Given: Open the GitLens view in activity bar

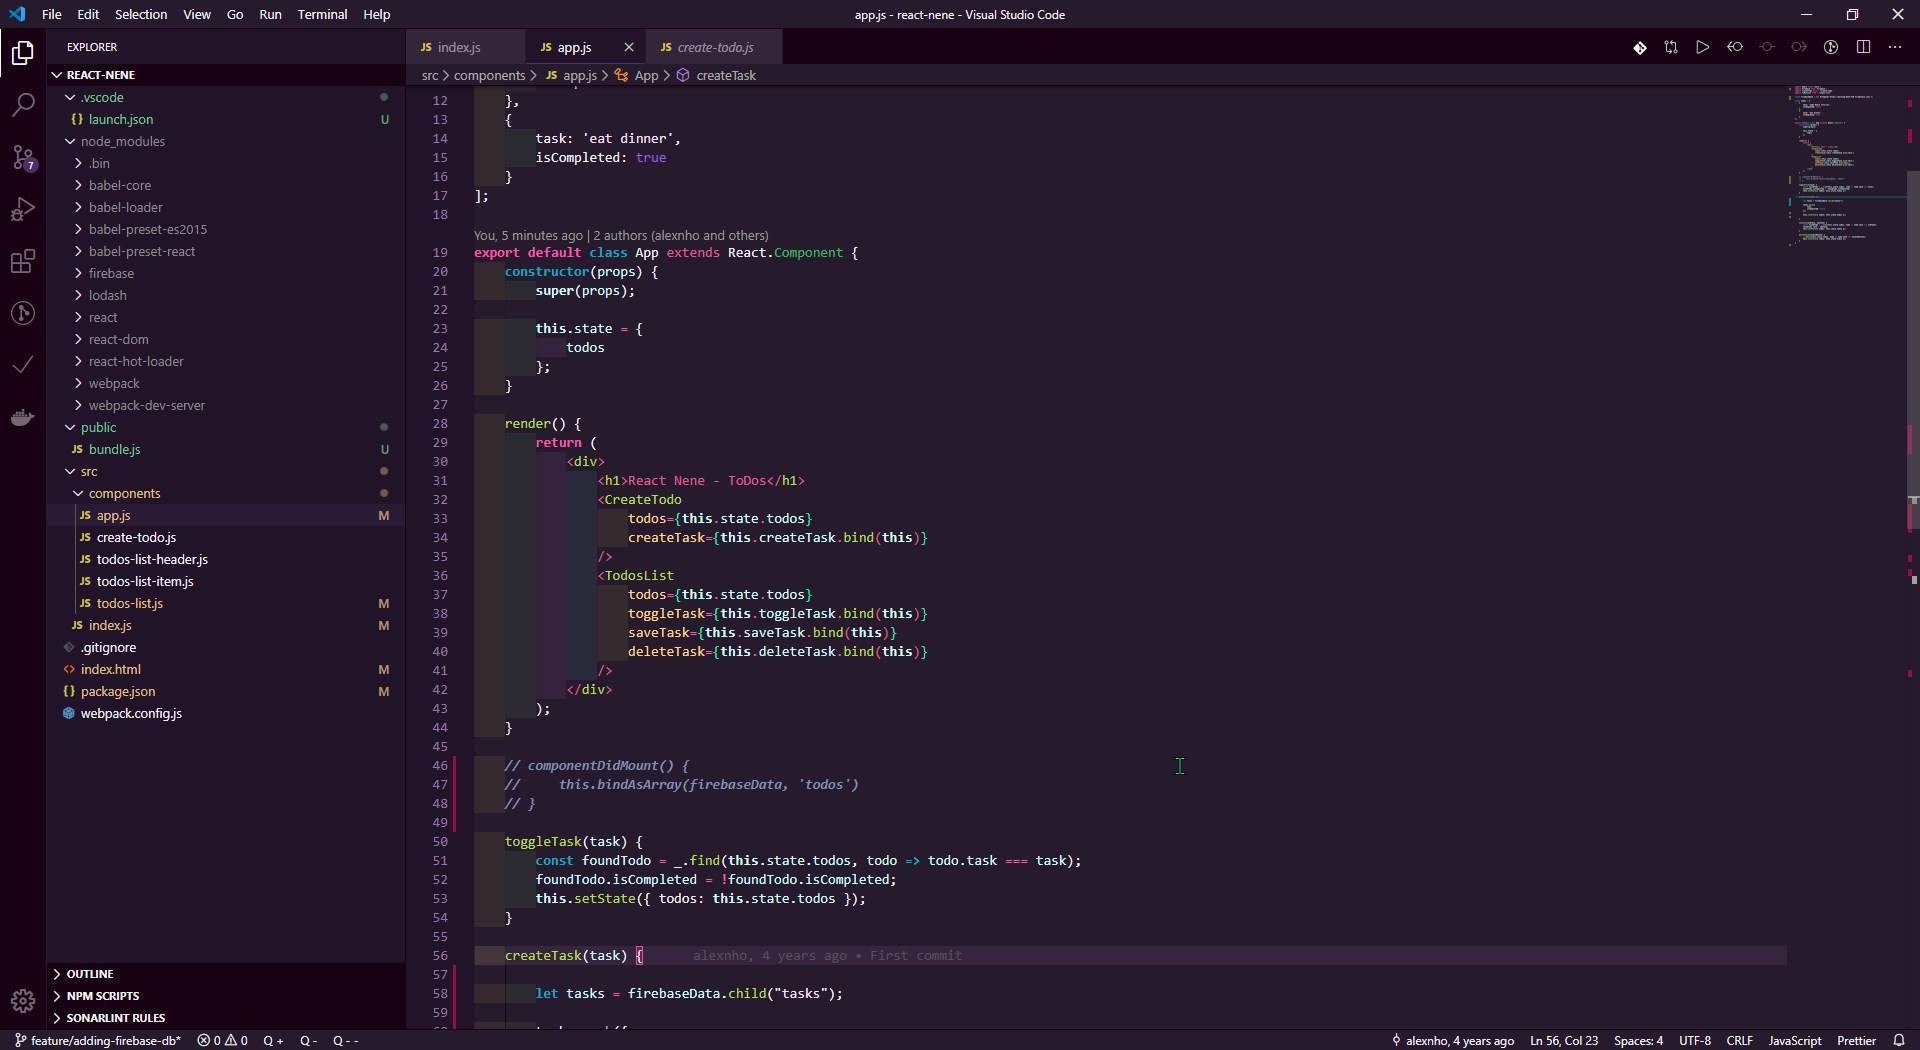Looking at the screenshot, I should pos(22,313).
